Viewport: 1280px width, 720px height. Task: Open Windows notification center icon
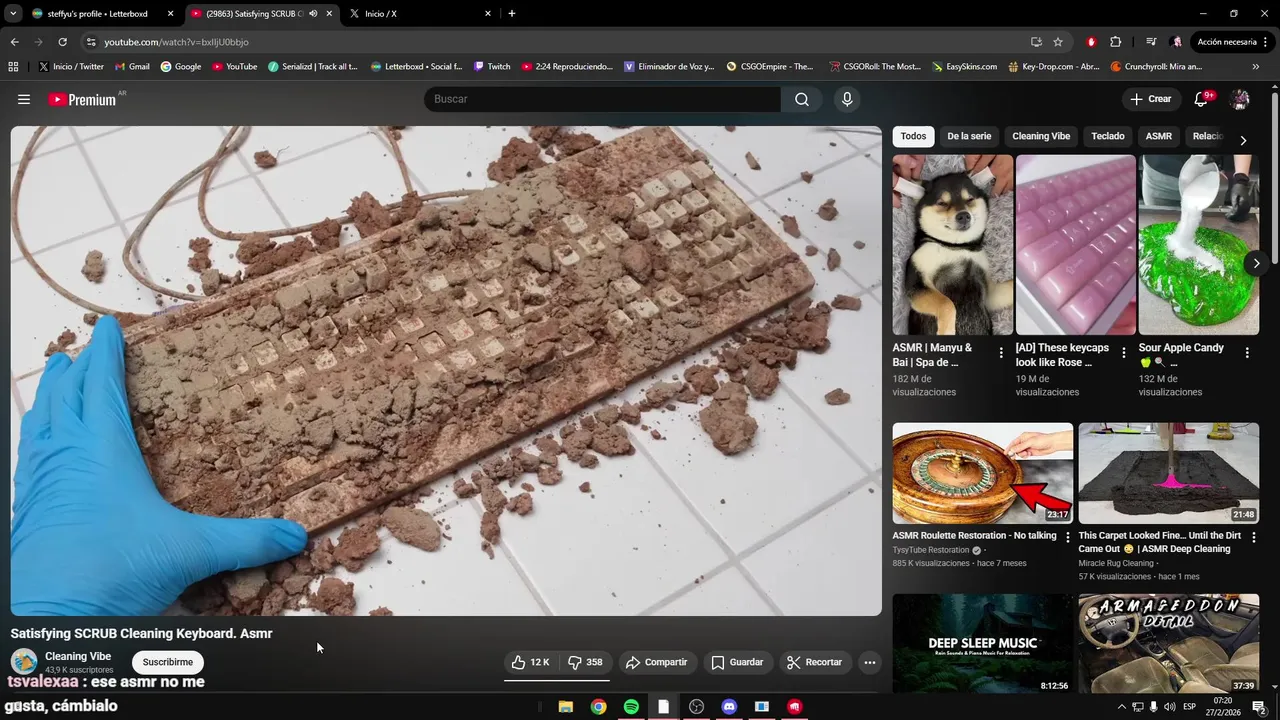click(x=1259, y=706)
